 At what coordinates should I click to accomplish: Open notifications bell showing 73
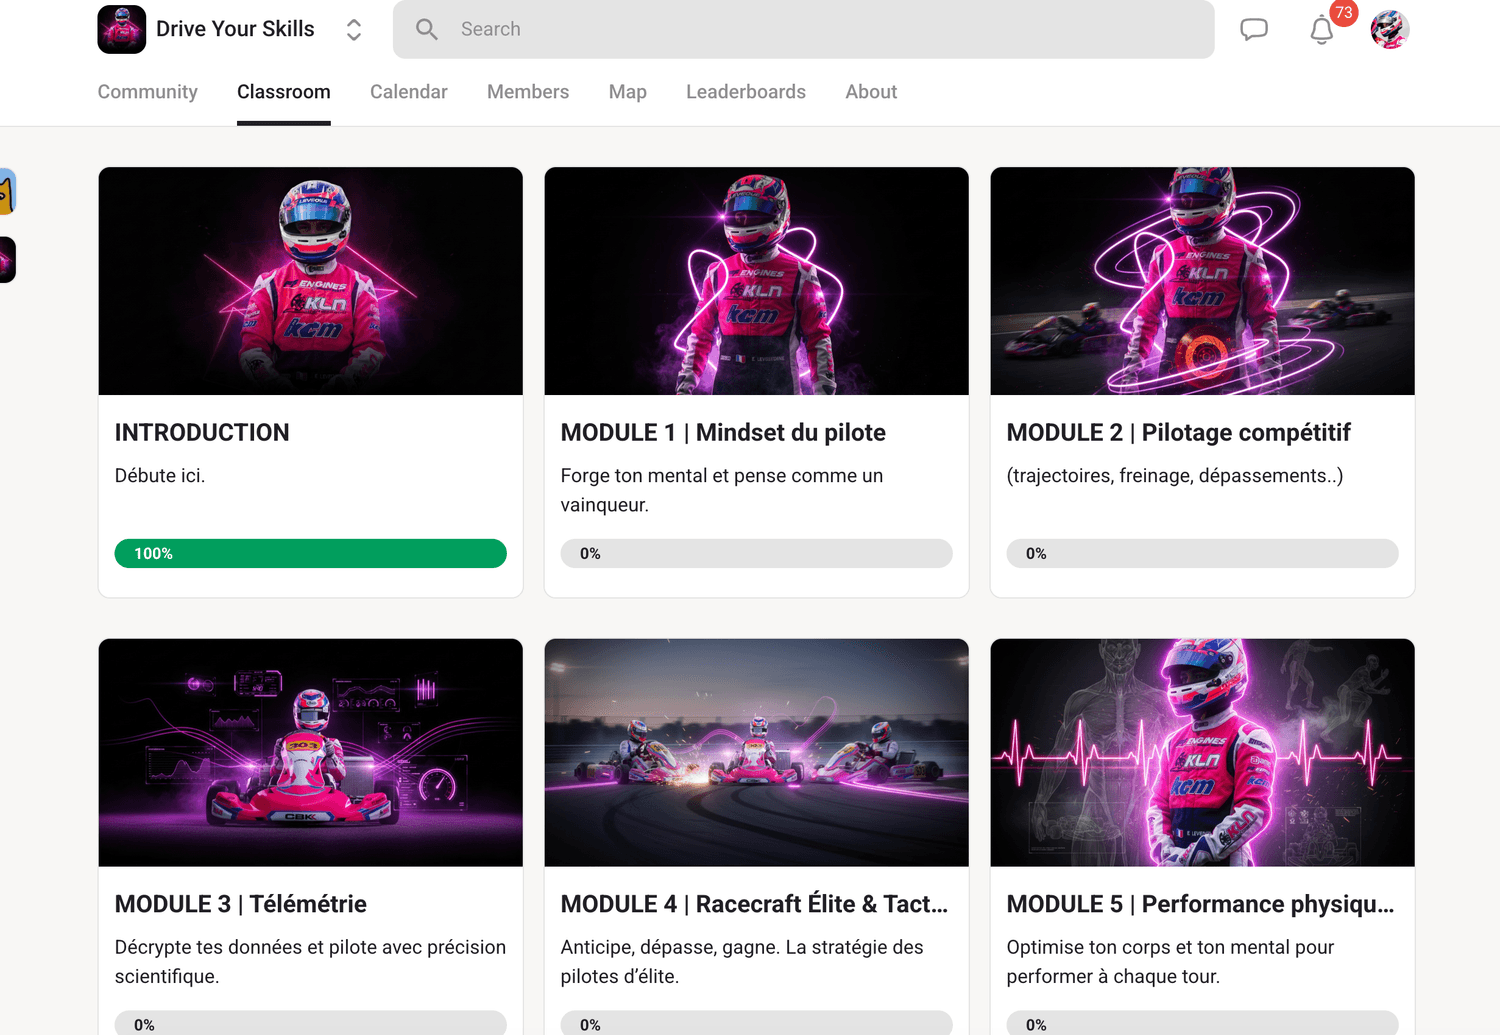[1322, 30]
